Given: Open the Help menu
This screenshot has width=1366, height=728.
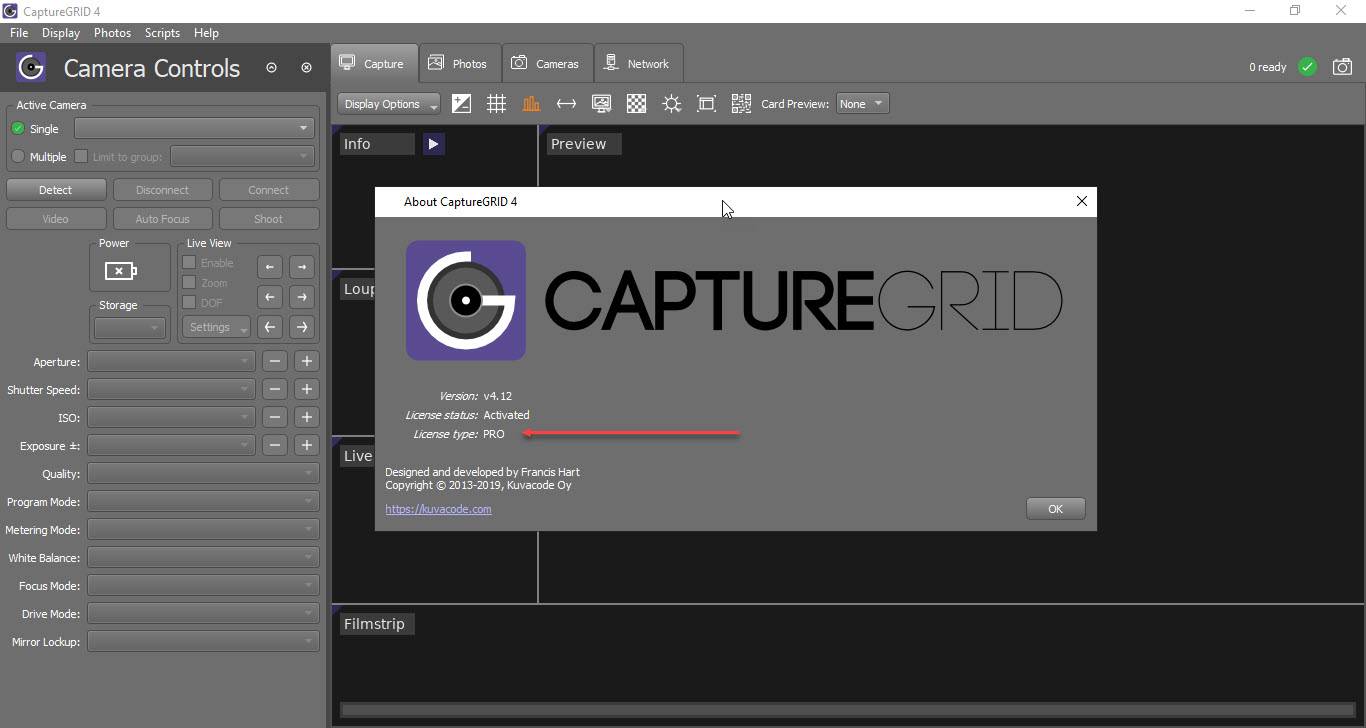Looking at the screenshot, I should point(206,33).
